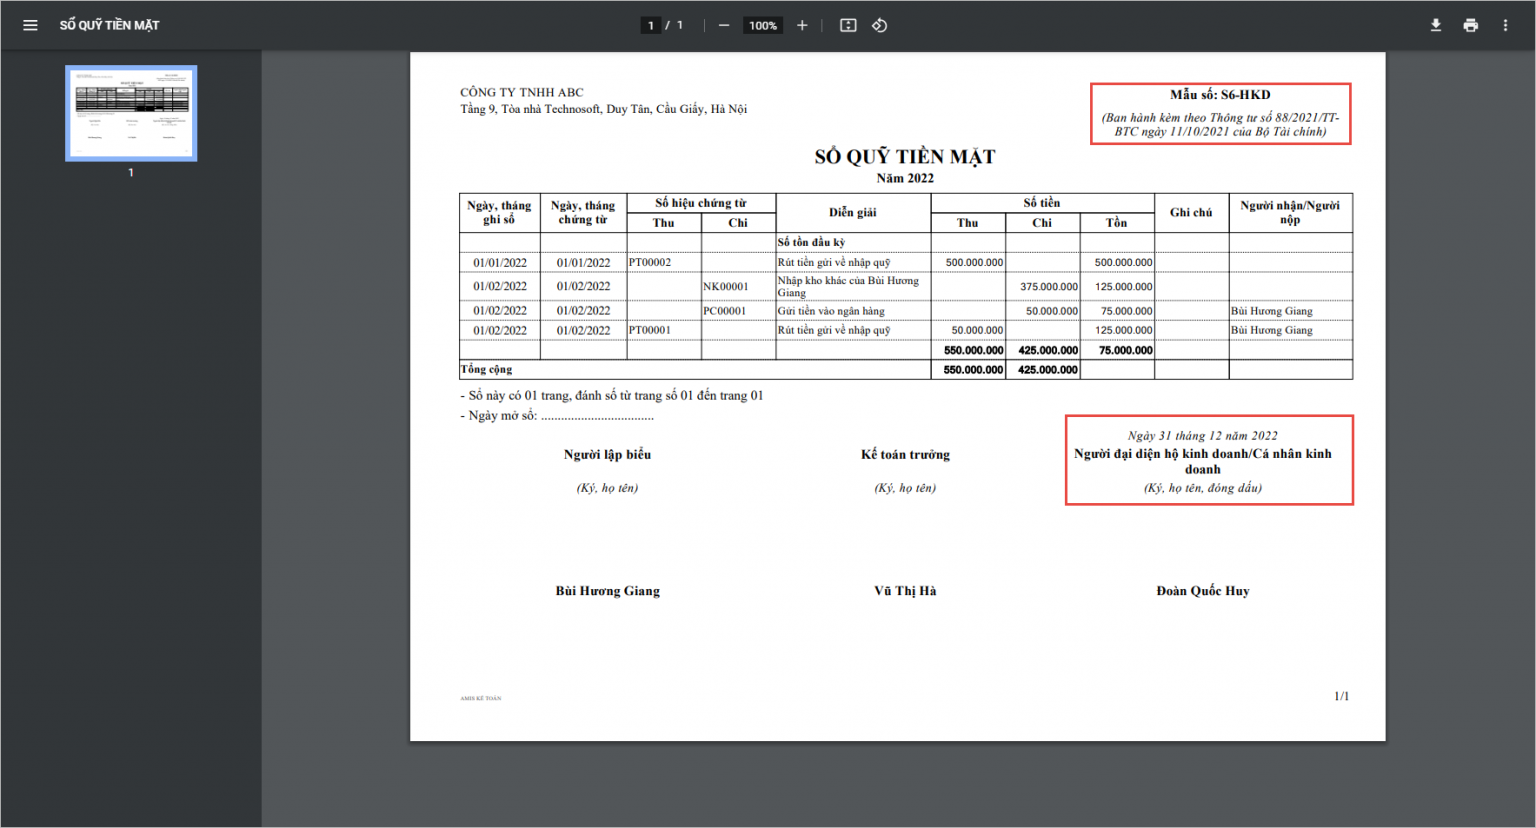
Task: Print the cash book document
Action: 1470,25
